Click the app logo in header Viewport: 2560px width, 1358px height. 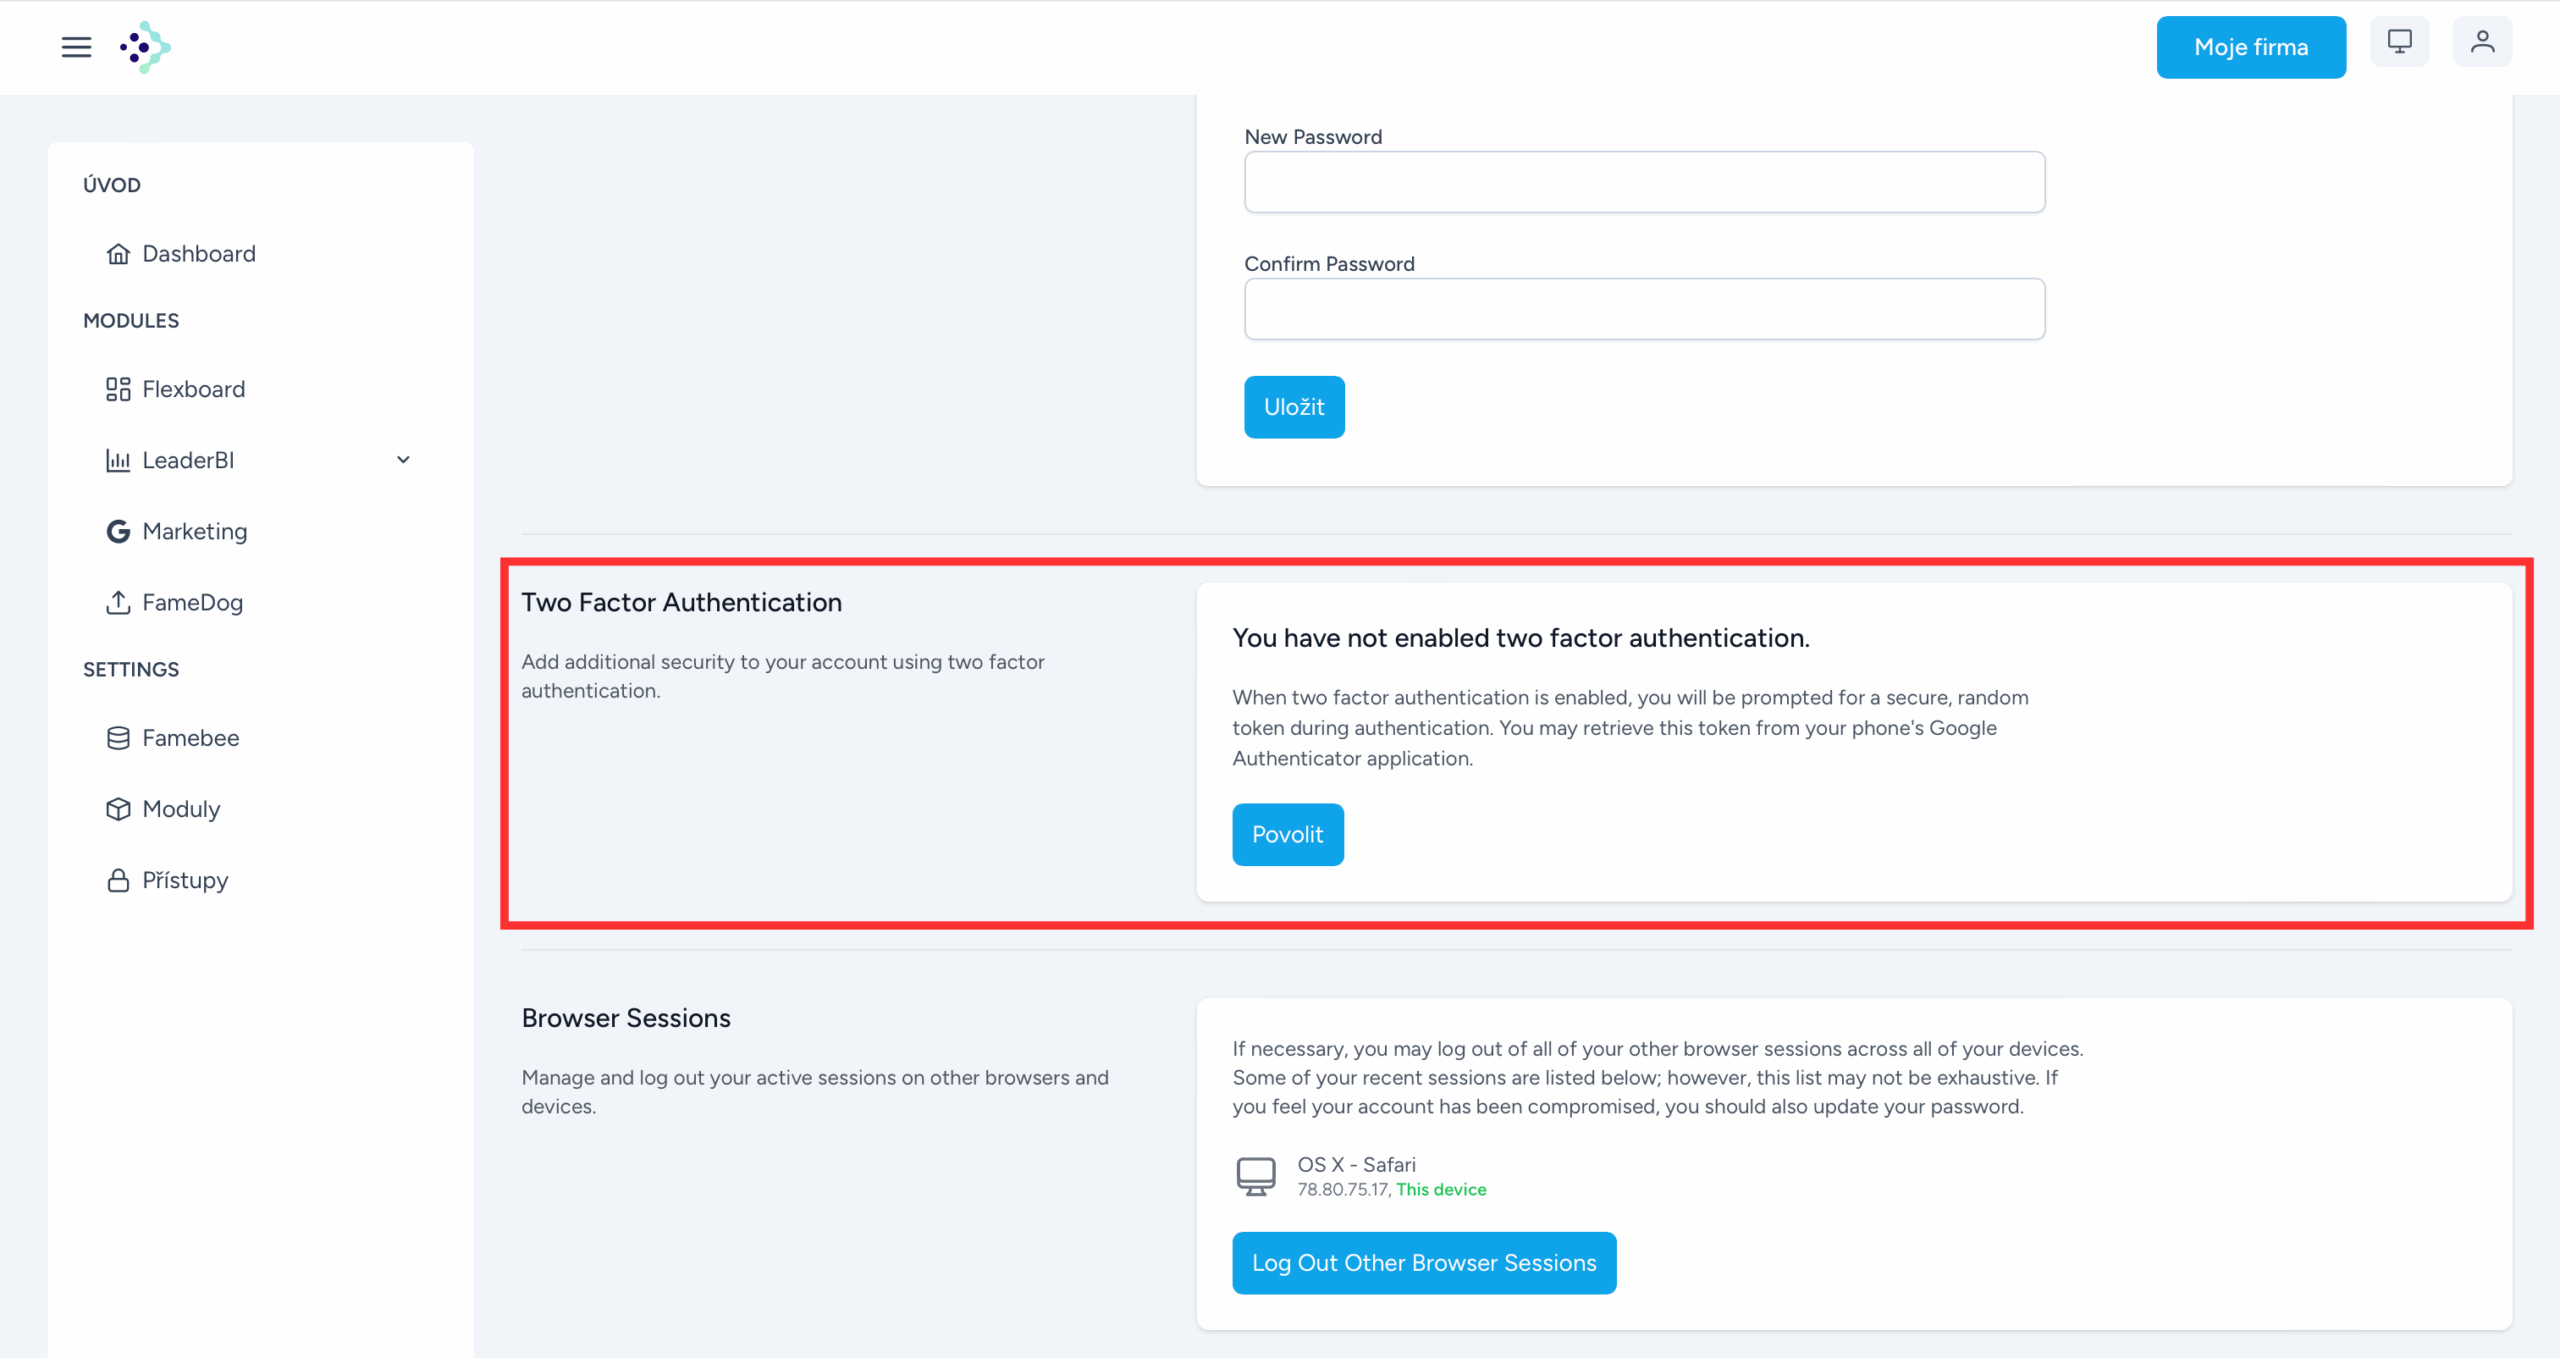coord(145,47)
